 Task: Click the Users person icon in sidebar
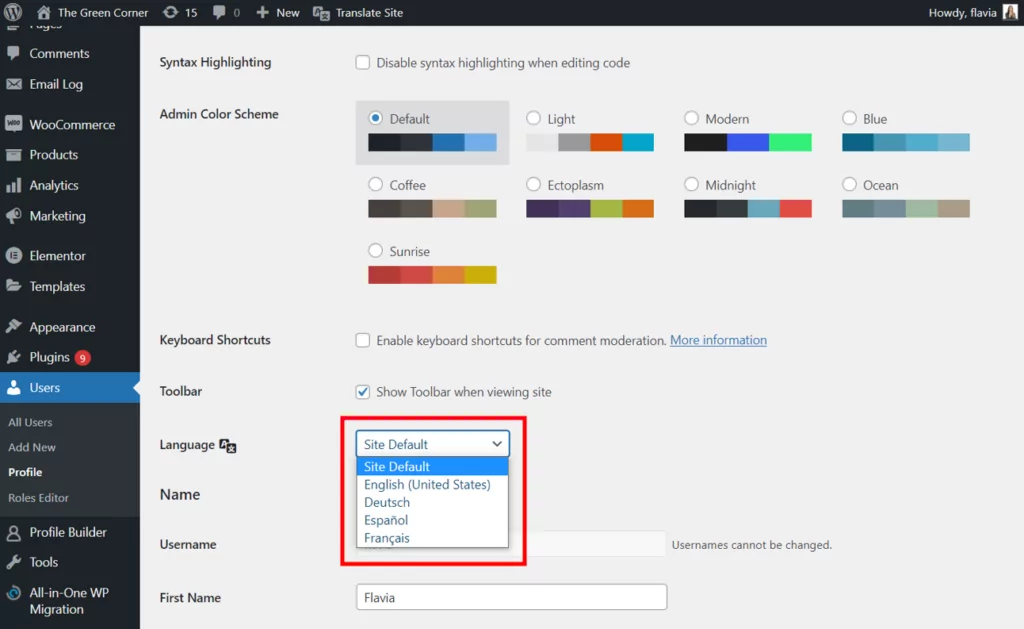tap(14, 387)
